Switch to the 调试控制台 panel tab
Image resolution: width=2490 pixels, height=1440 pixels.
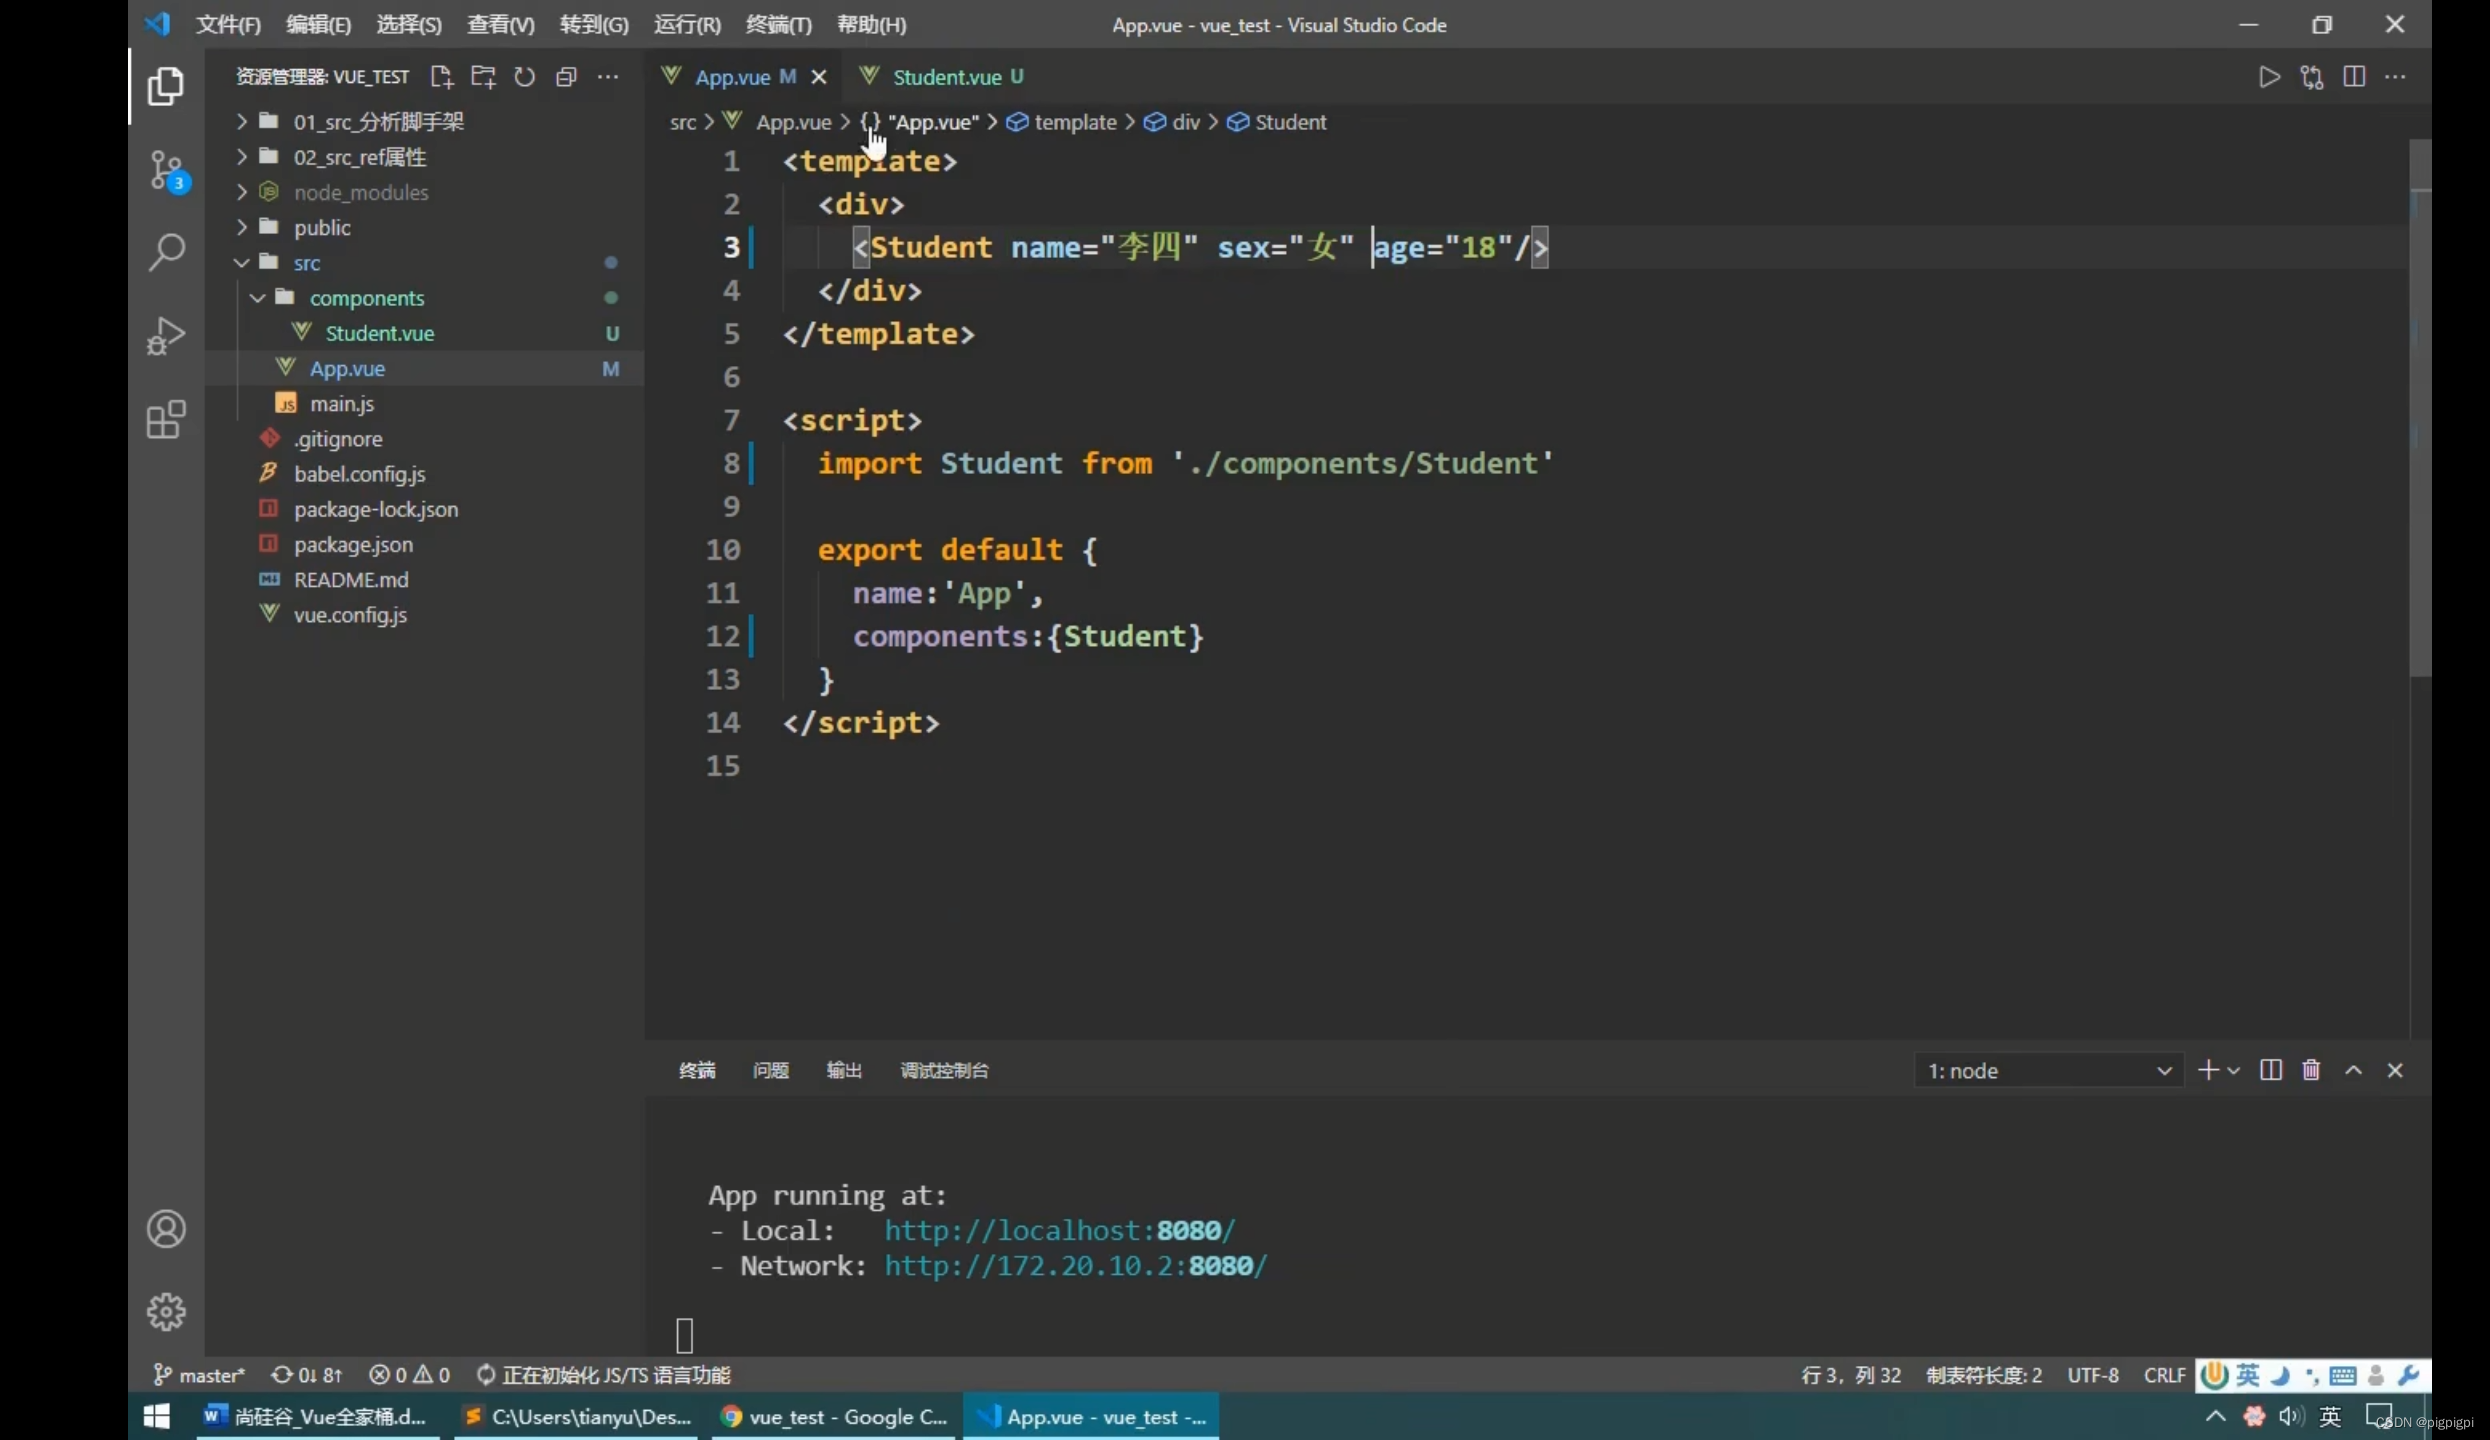pyautogui.click(x=944, y=1070)
